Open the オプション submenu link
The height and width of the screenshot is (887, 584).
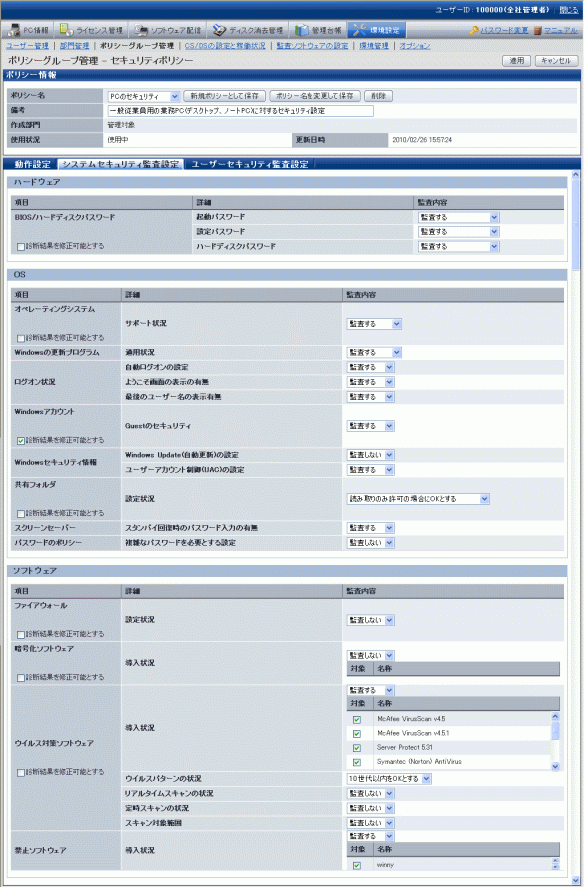pos(415,46)
